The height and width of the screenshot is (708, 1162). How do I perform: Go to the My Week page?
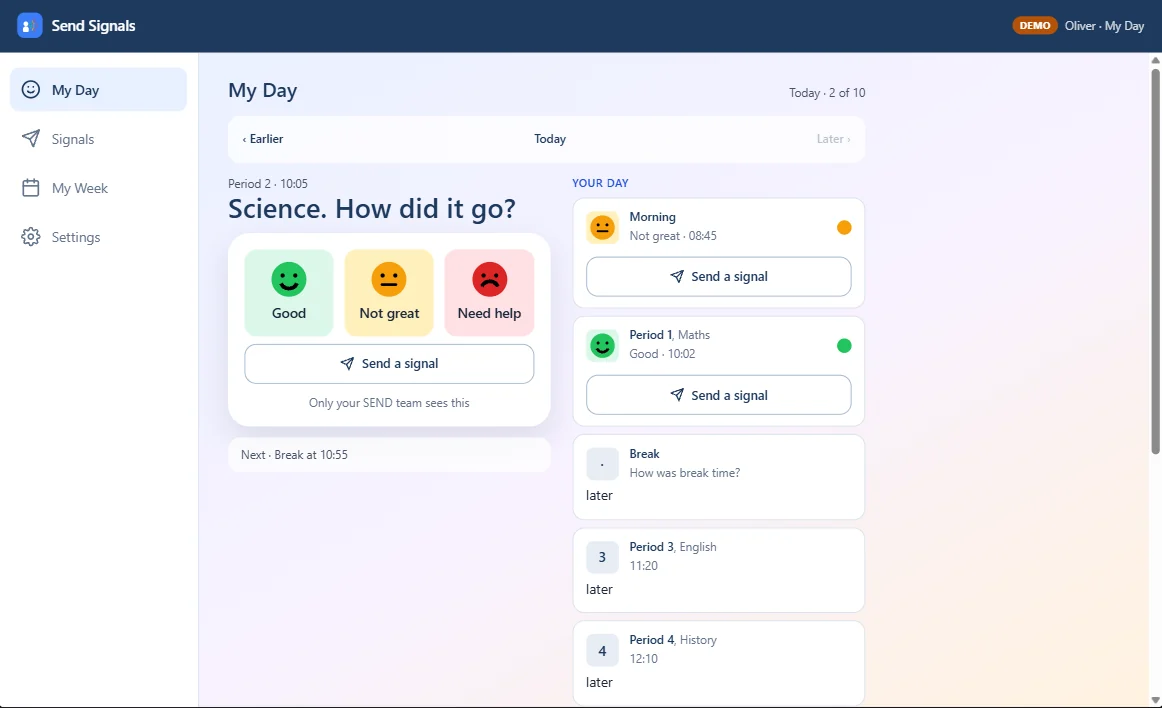99,188
